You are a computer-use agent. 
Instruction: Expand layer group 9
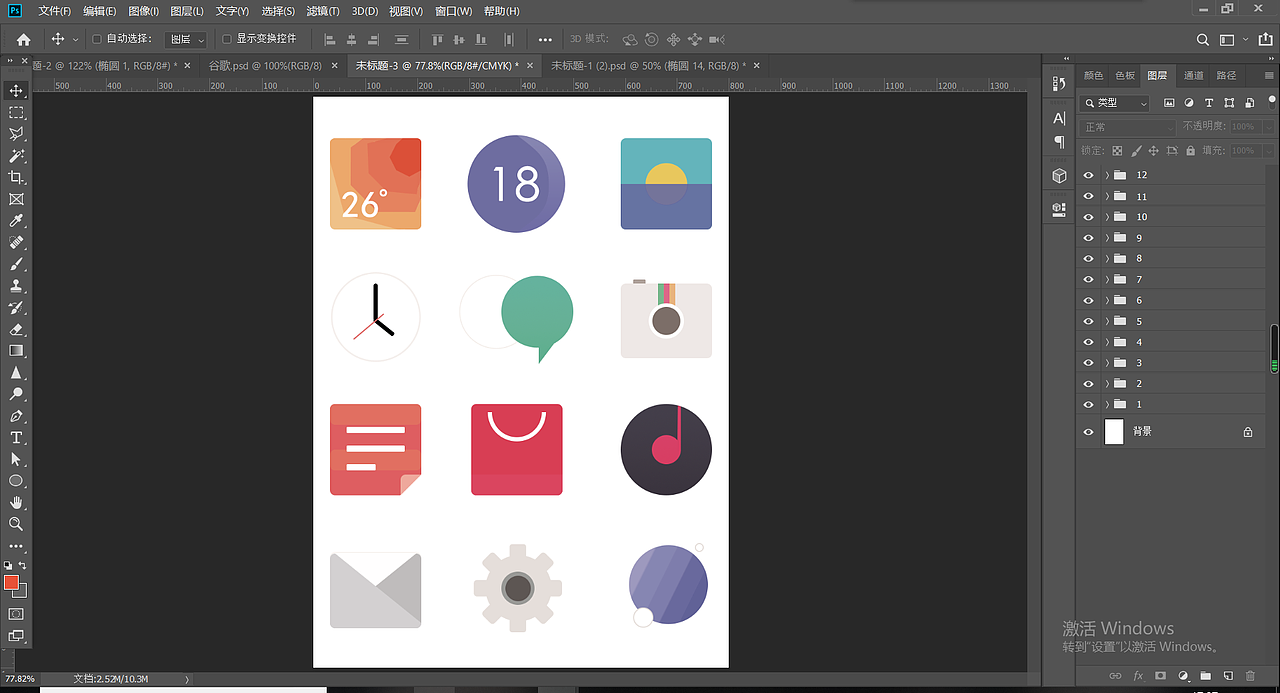pos(1107,238)
